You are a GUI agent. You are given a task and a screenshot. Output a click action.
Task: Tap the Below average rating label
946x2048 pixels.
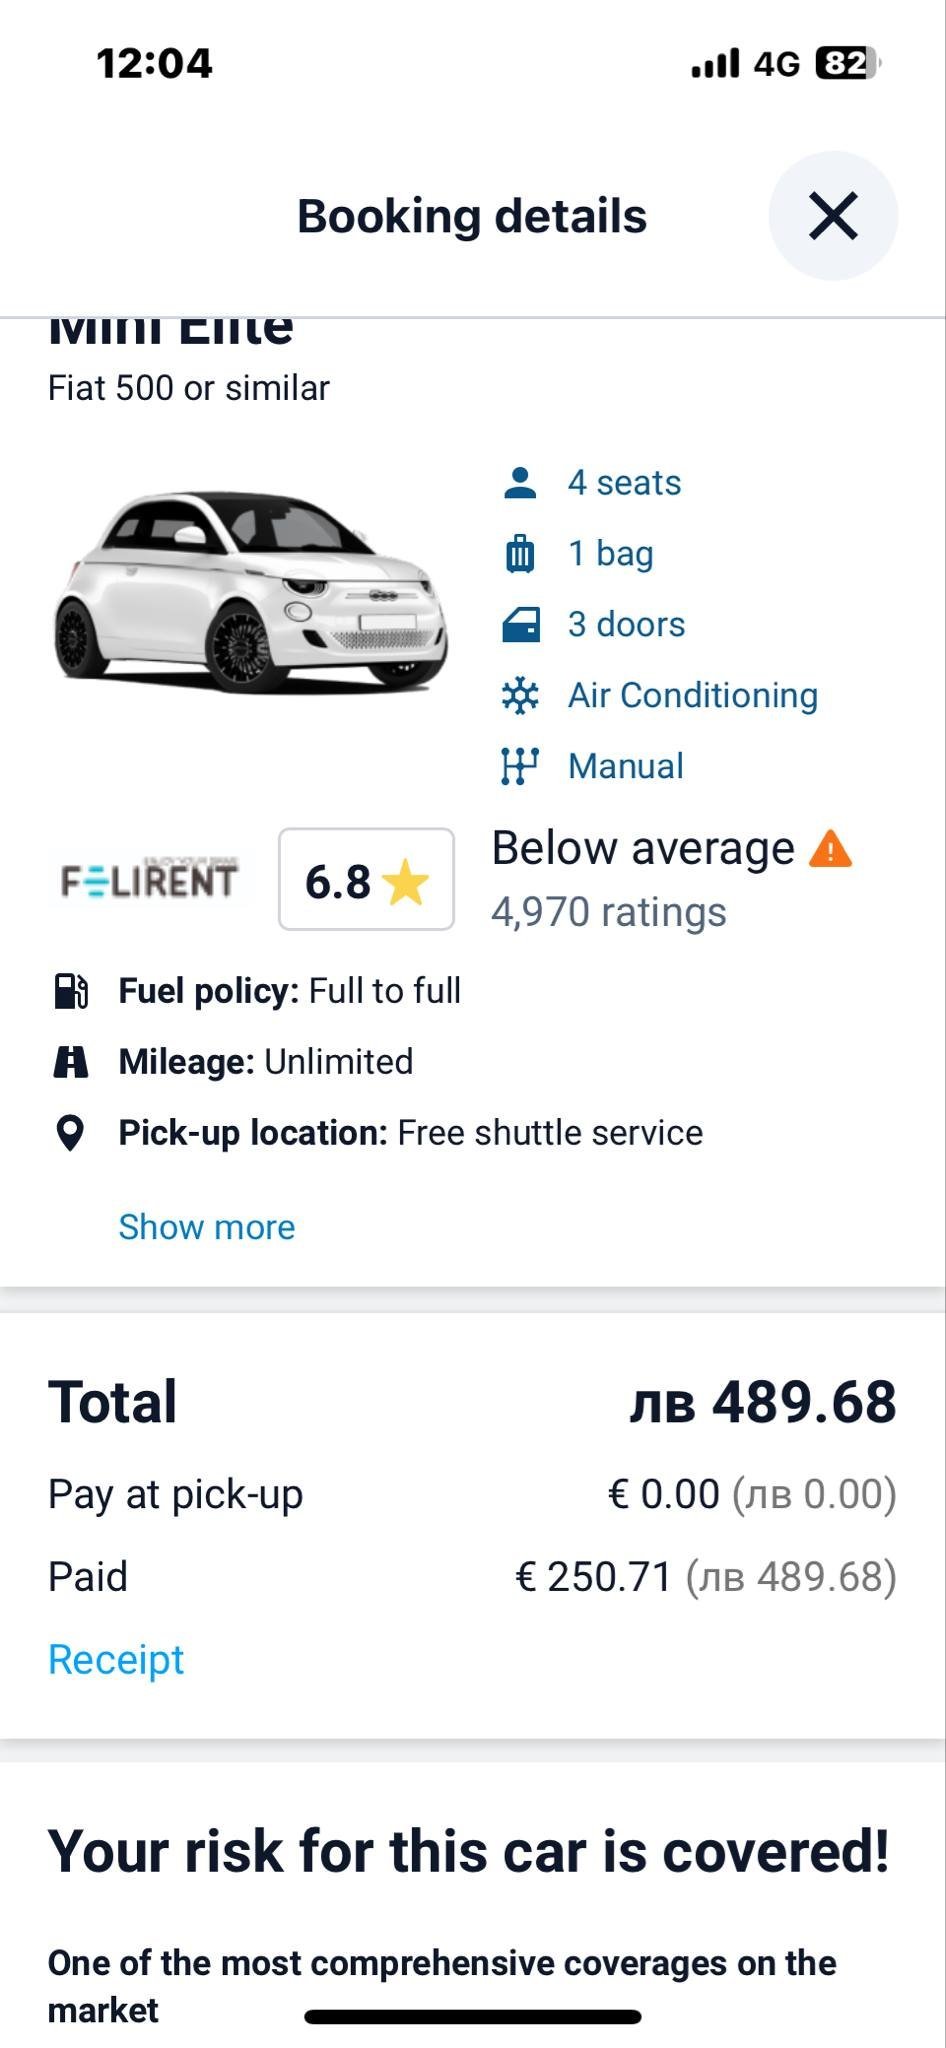(x=643, y=849)
